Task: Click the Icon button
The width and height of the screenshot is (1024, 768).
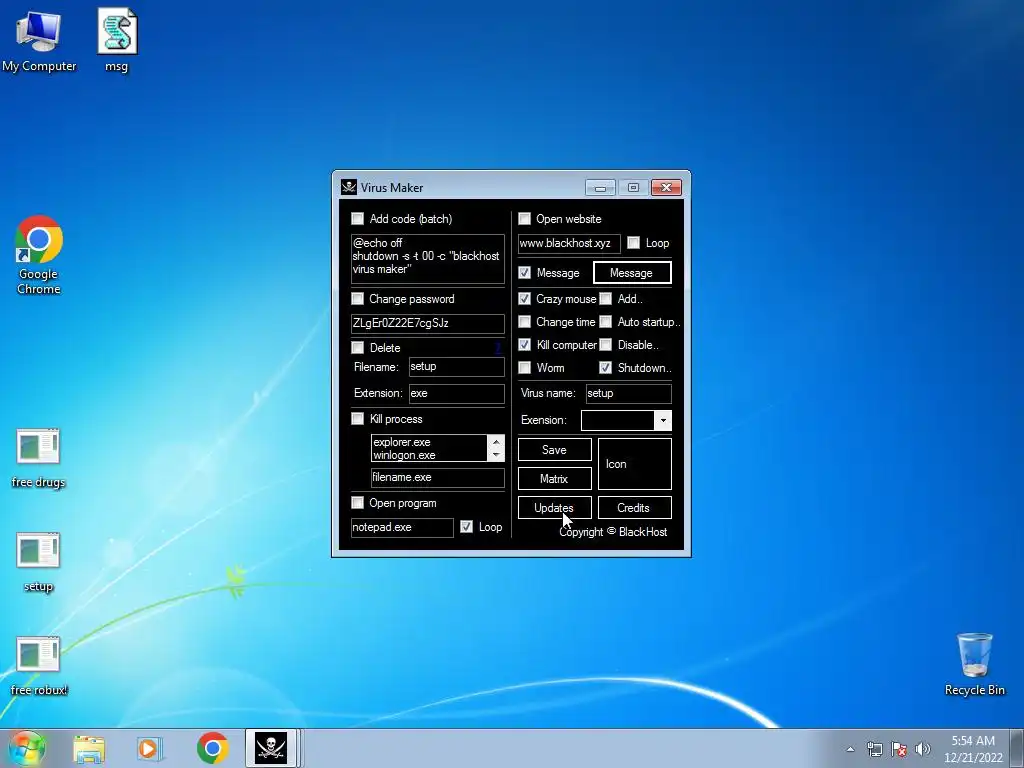Action: (x=634, y=464)
